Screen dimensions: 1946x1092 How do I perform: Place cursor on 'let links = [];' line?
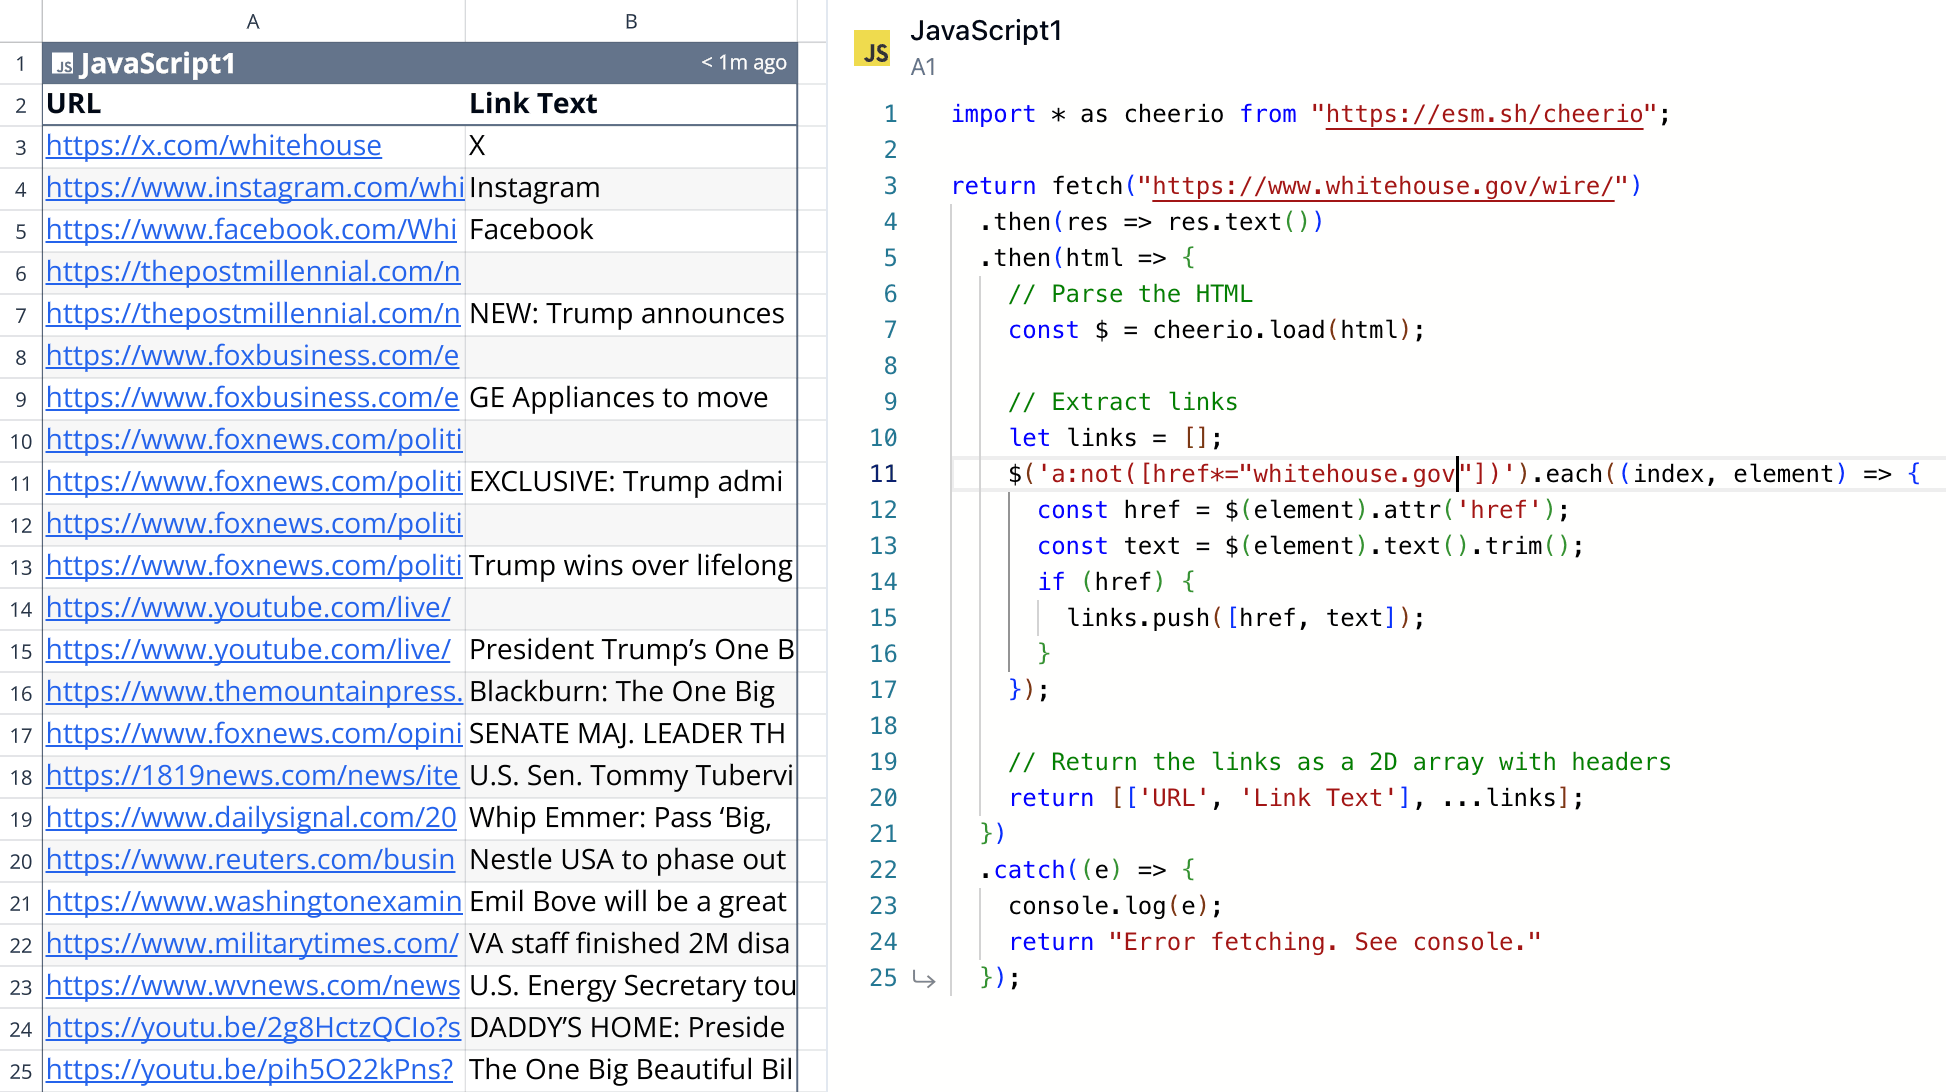tap(1115, 438)
